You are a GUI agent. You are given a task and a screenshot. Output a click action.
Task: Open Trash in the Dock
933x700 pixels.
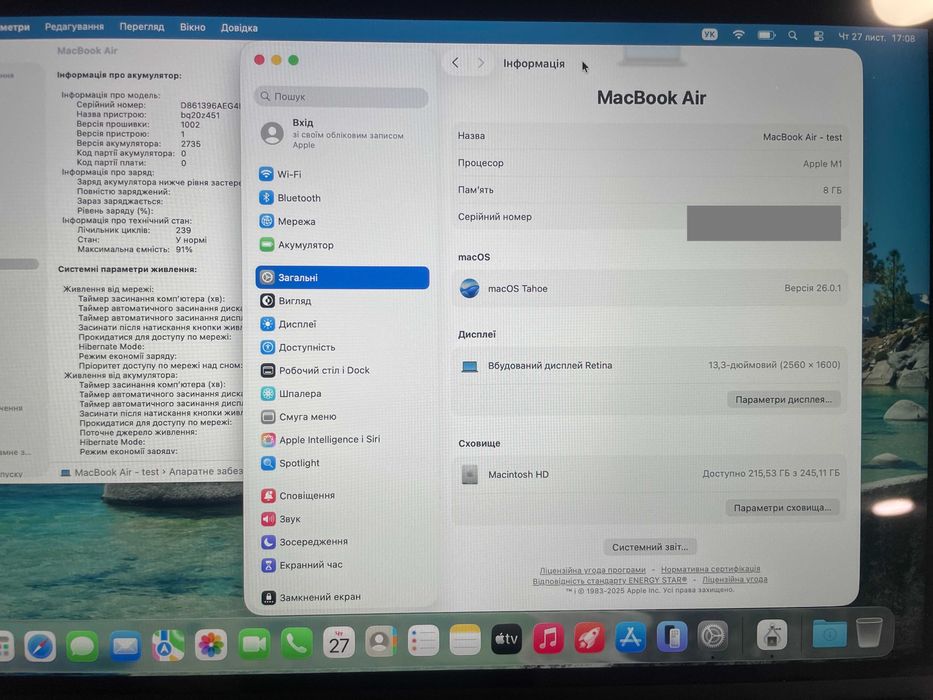[x=869, y=632]
